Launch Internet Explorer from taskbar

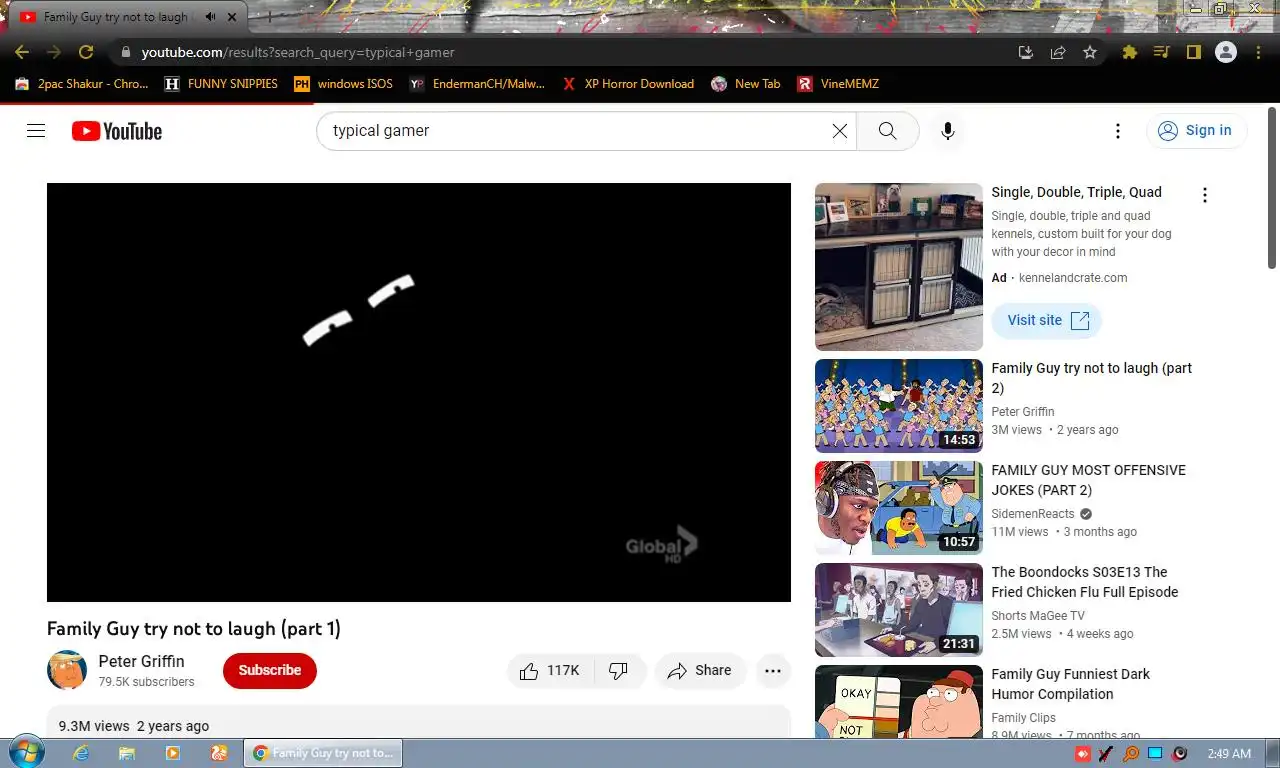coord(81,753)
